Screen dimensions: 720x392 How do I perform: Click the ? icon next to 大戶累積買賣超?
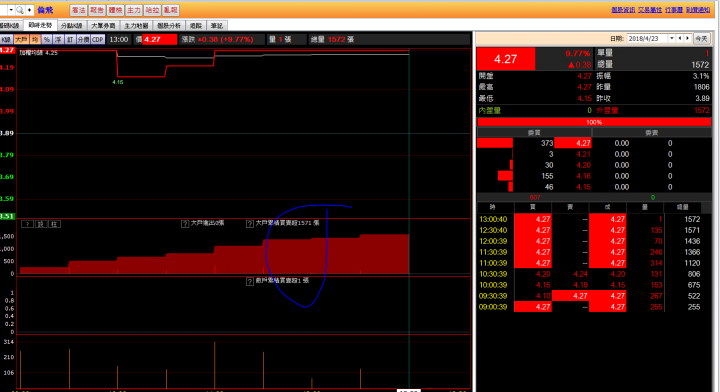[250, 224]
